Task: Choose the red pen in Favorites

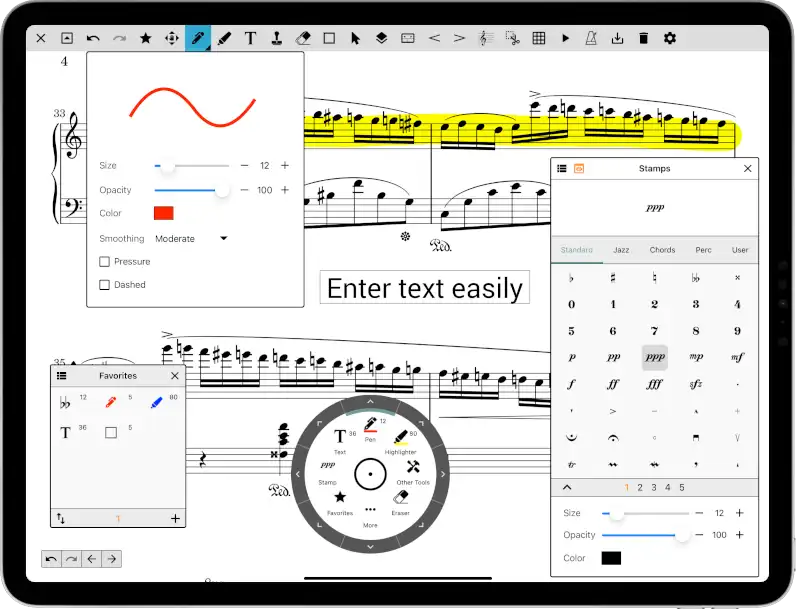Action: 111,404
